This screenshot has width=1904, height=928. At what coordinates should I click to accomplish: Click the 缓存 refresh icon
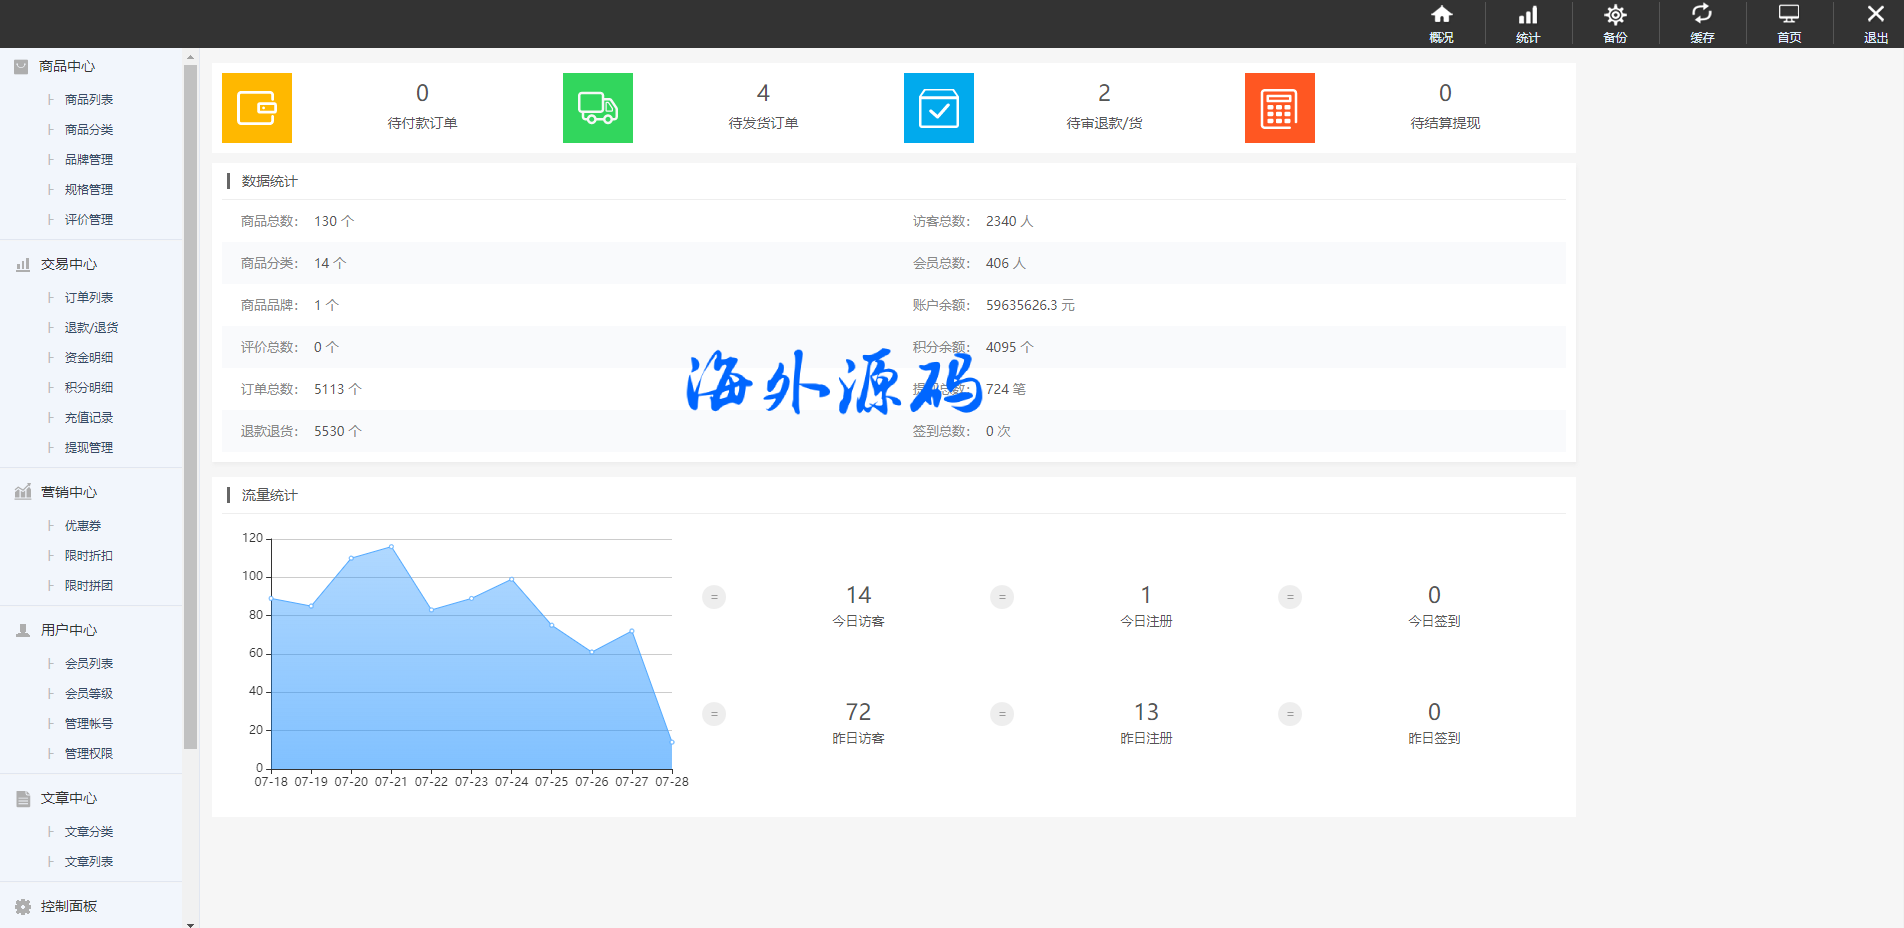(x=1702, y=23)
